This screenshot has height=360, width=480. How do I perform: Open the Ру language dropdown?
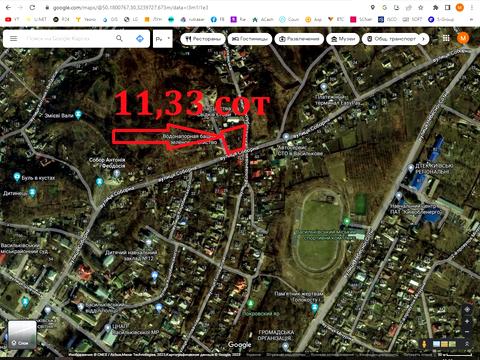point(163,39)
